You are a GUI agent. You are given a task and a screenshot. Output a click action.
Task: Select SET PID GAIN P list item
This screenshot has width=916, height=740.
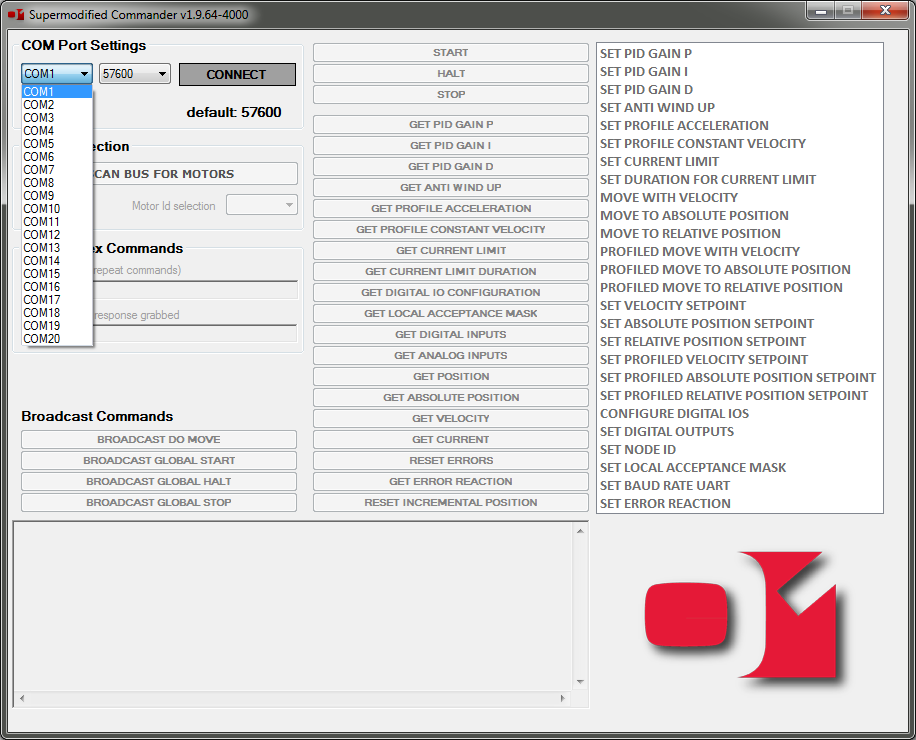coord(646,54)
